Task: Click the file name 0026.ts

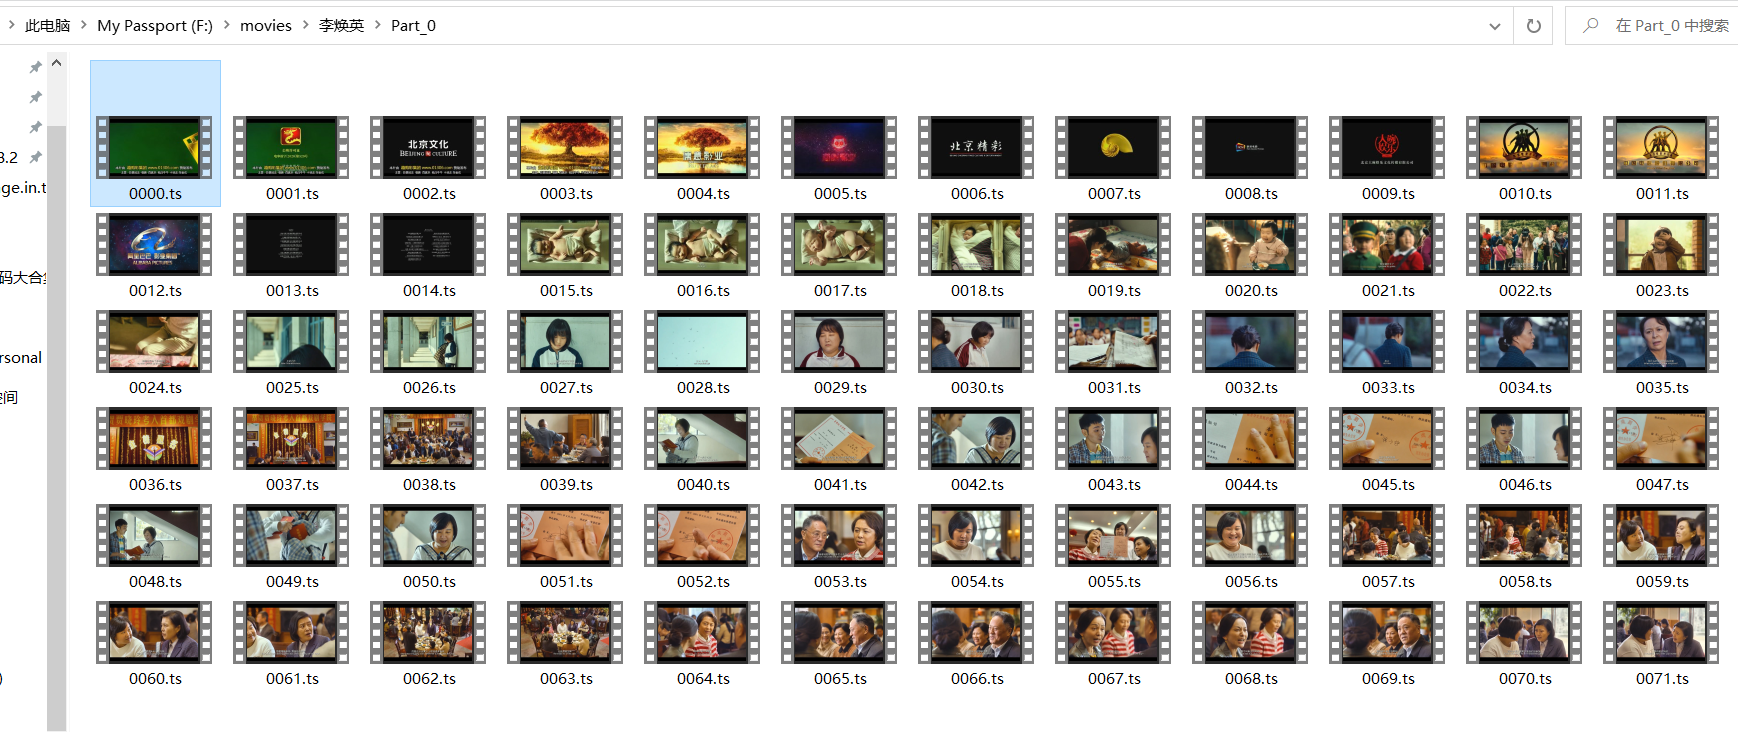Action: click(429, 388)
